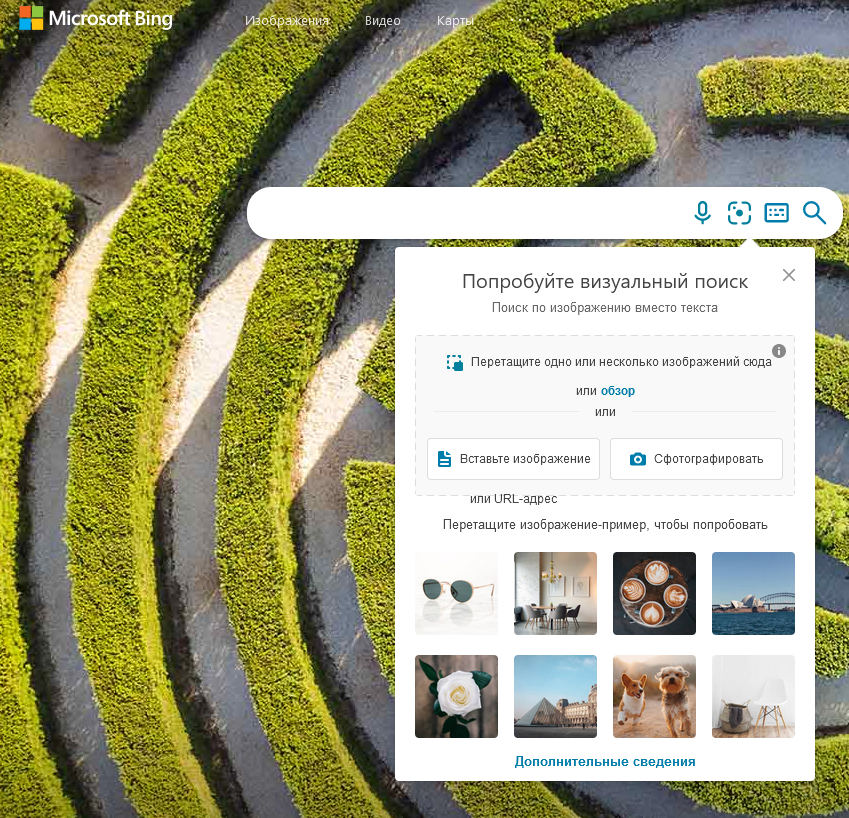Open the Изображения tab
This screenshot has height=818, width=849.
287,21
